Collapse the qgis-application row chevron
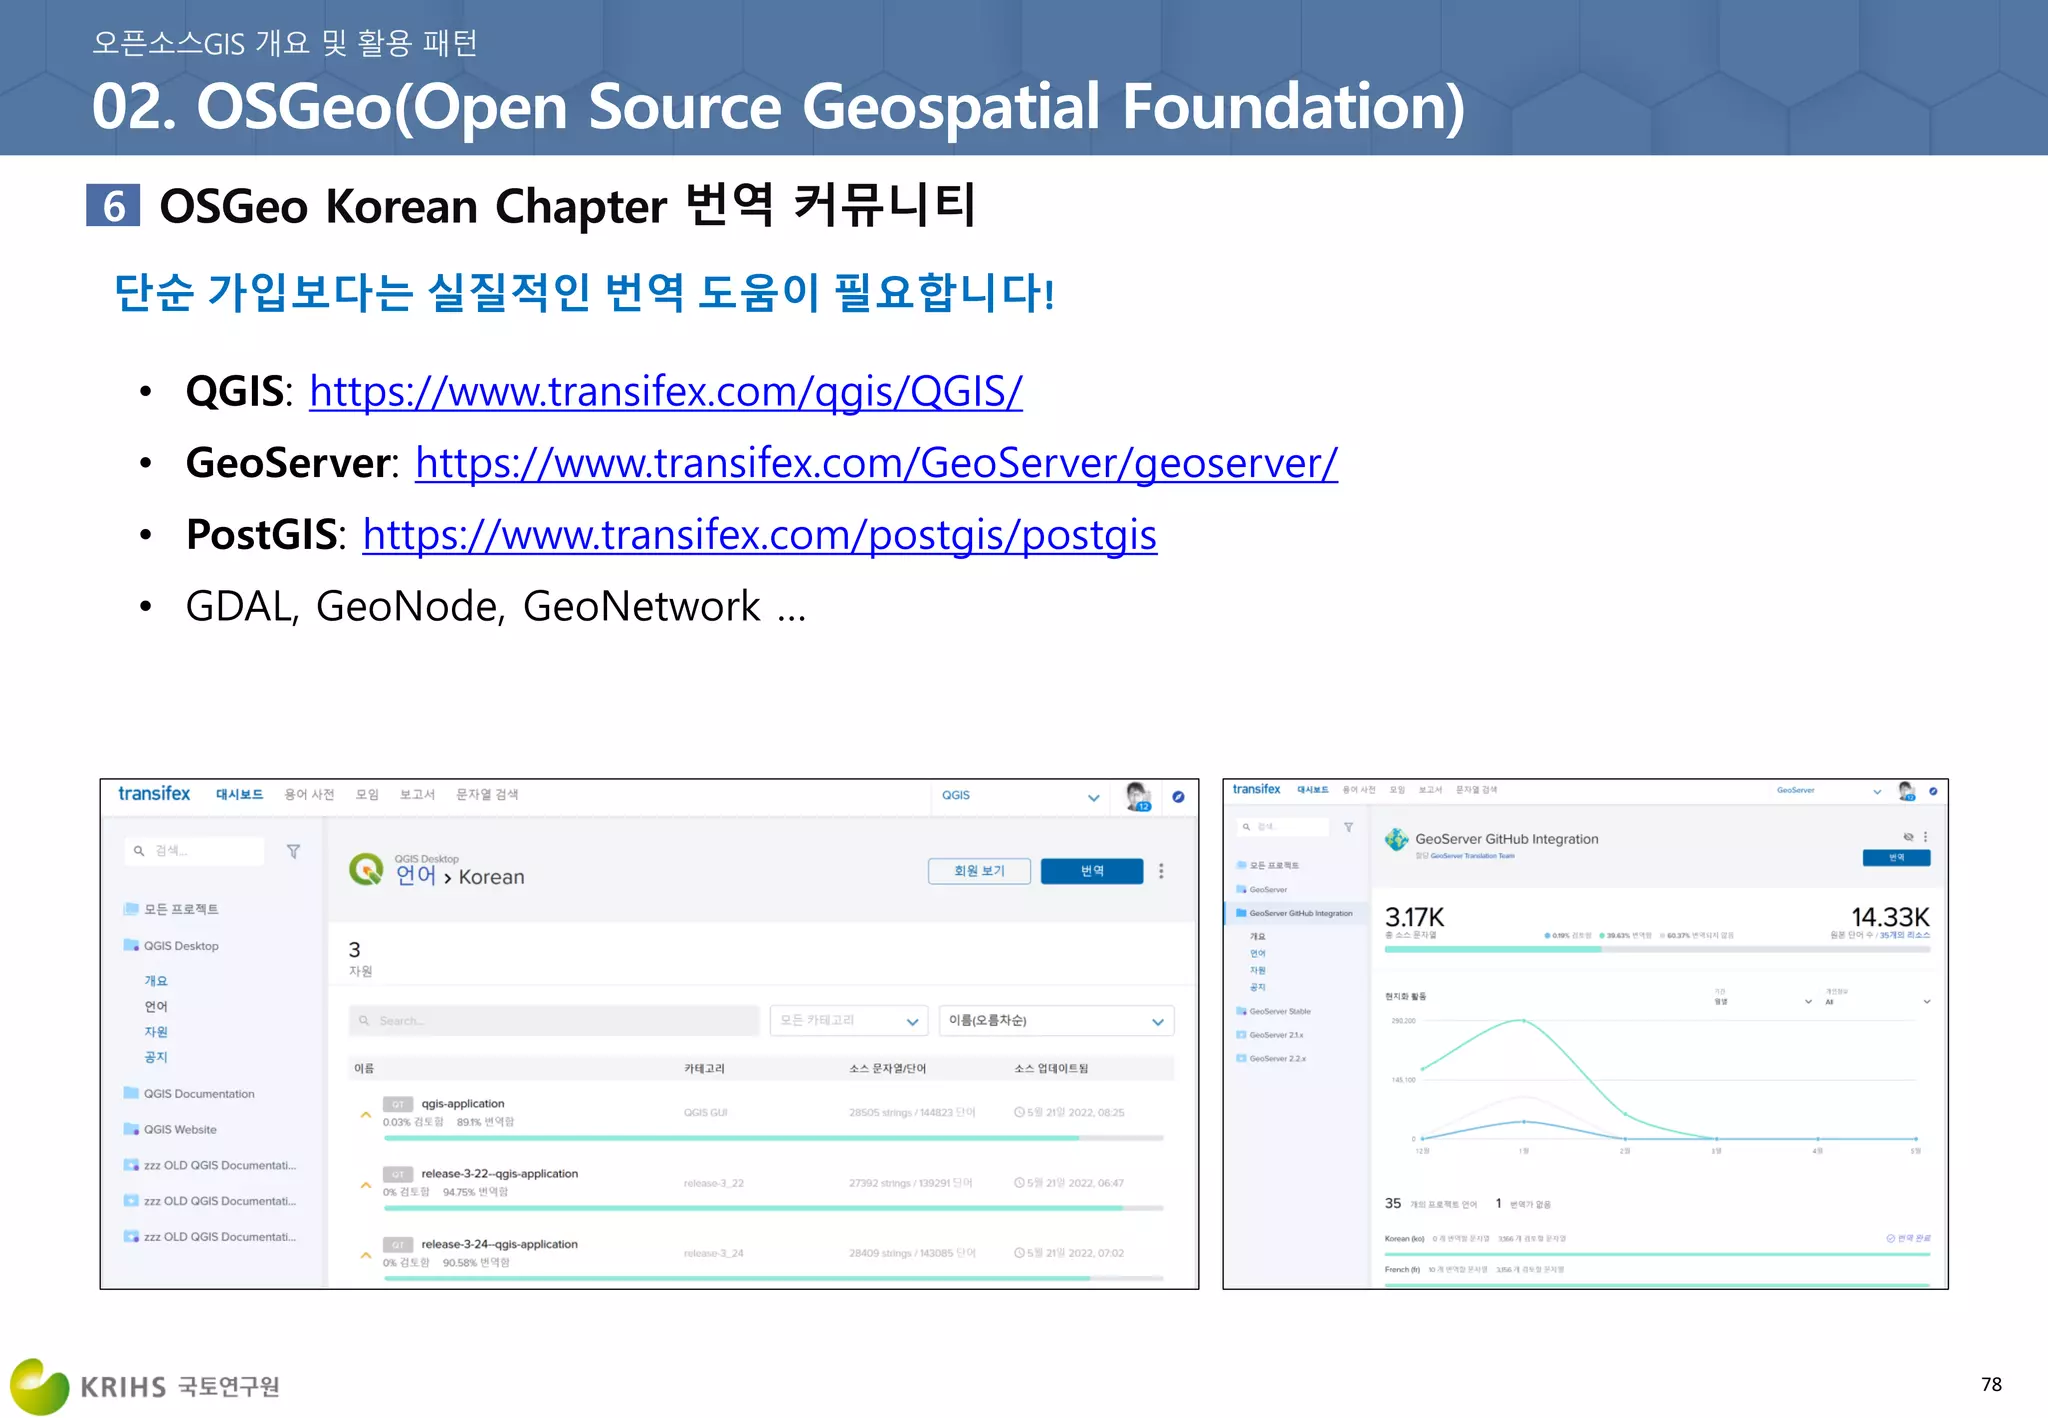Screen dimensions: 2048x1418 click(x=366, y=1114)
